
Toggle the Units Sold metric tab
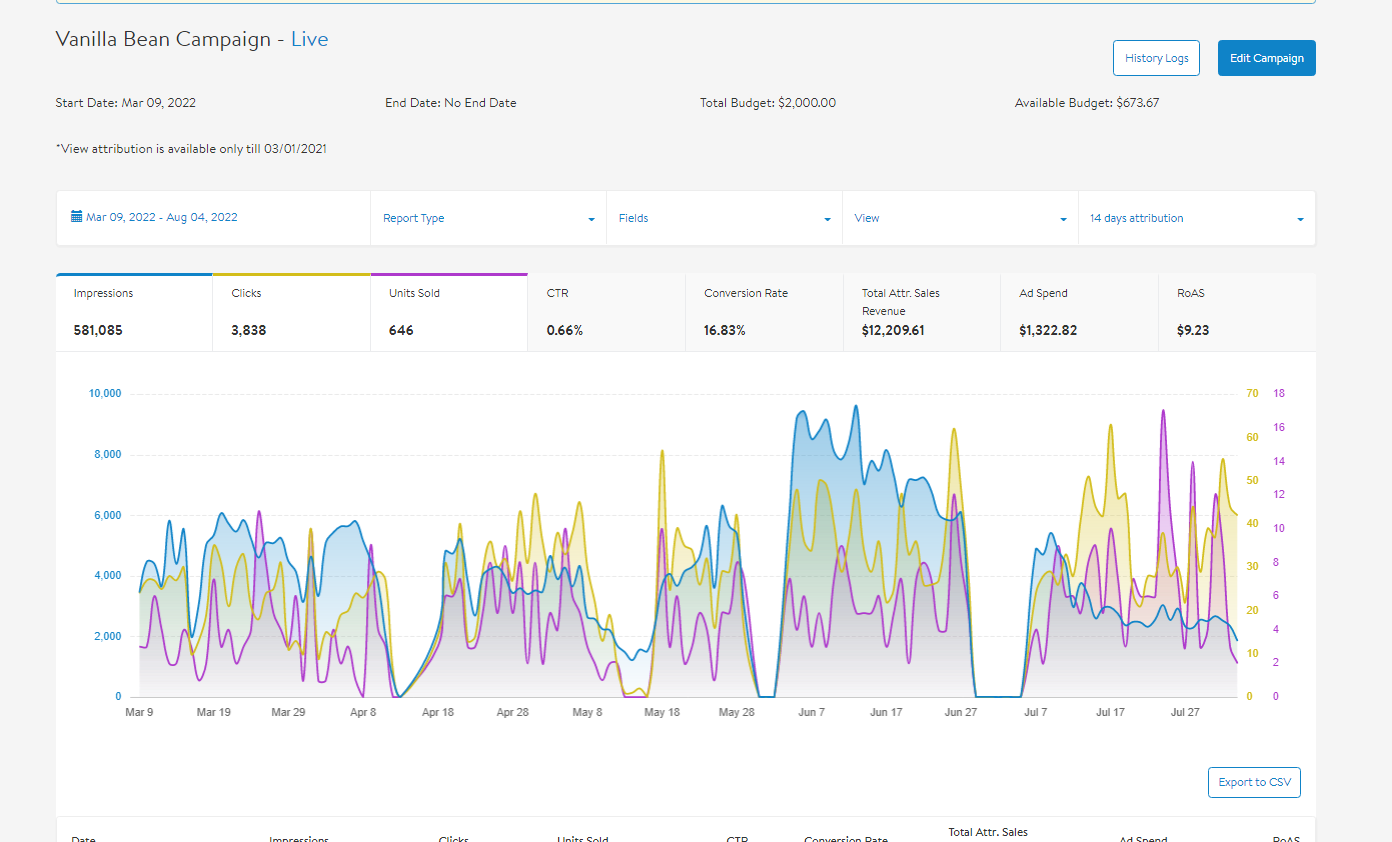point(449,312)
